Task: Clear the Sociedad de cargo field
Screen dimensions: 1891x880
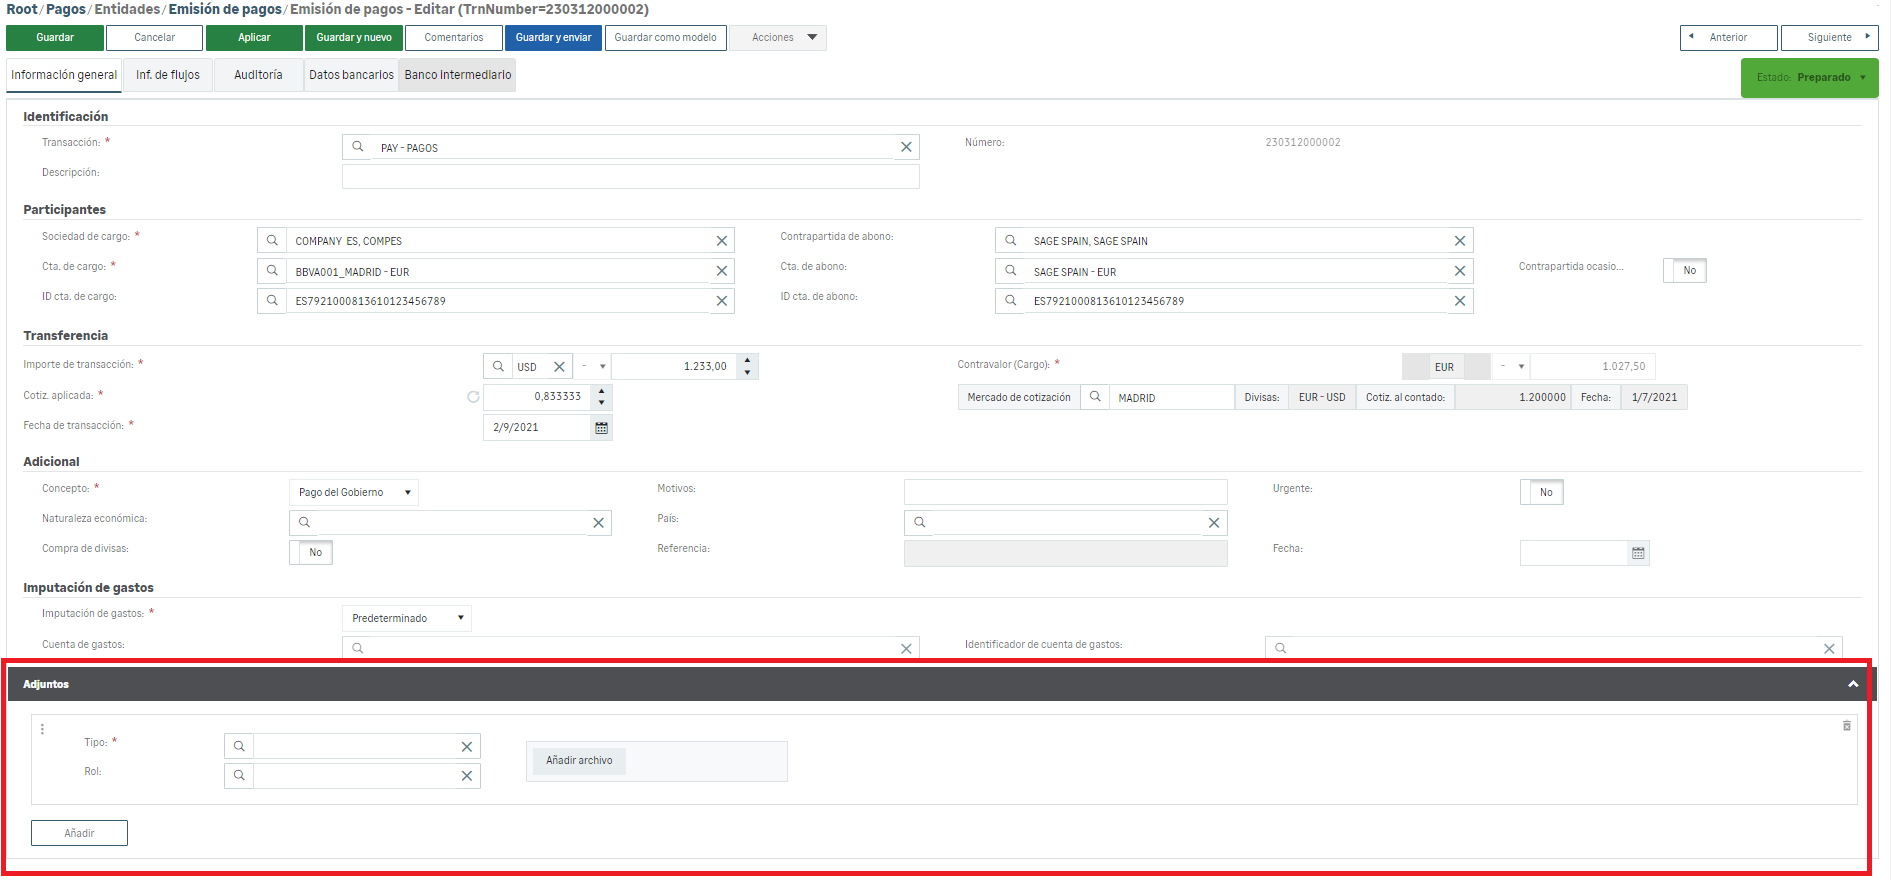Action: pos(721,241)
